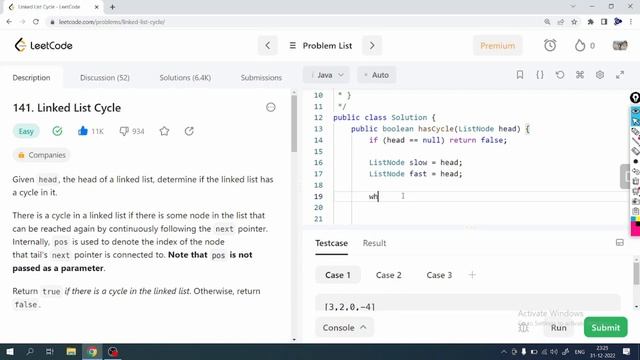
Task: Open the Solutions (6.4K) tab
Action: 185,78
